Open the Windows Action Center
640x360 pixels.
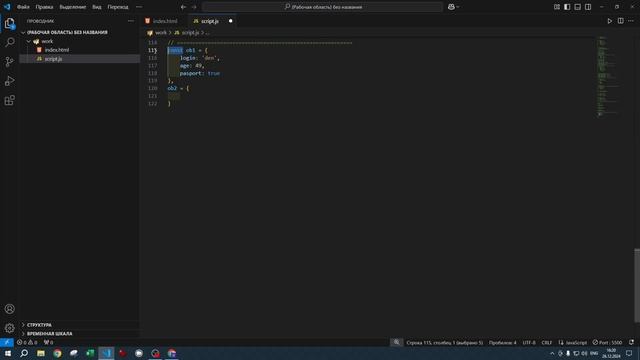[629, 353]
